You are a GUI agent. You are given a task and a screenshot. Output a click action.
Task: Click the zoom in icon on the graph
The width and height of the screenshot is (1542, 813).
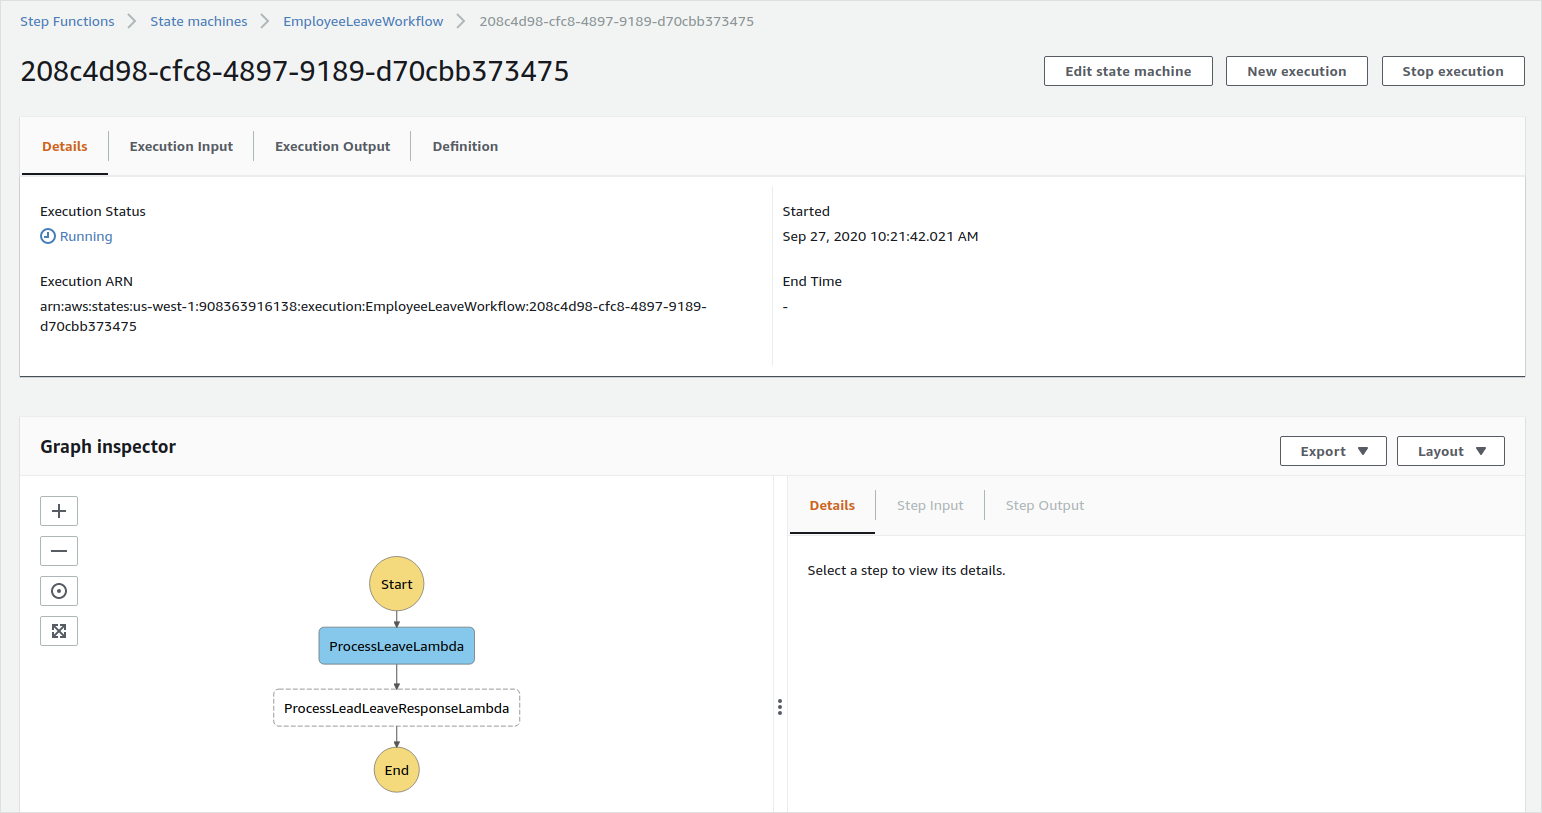pos(58,510)
